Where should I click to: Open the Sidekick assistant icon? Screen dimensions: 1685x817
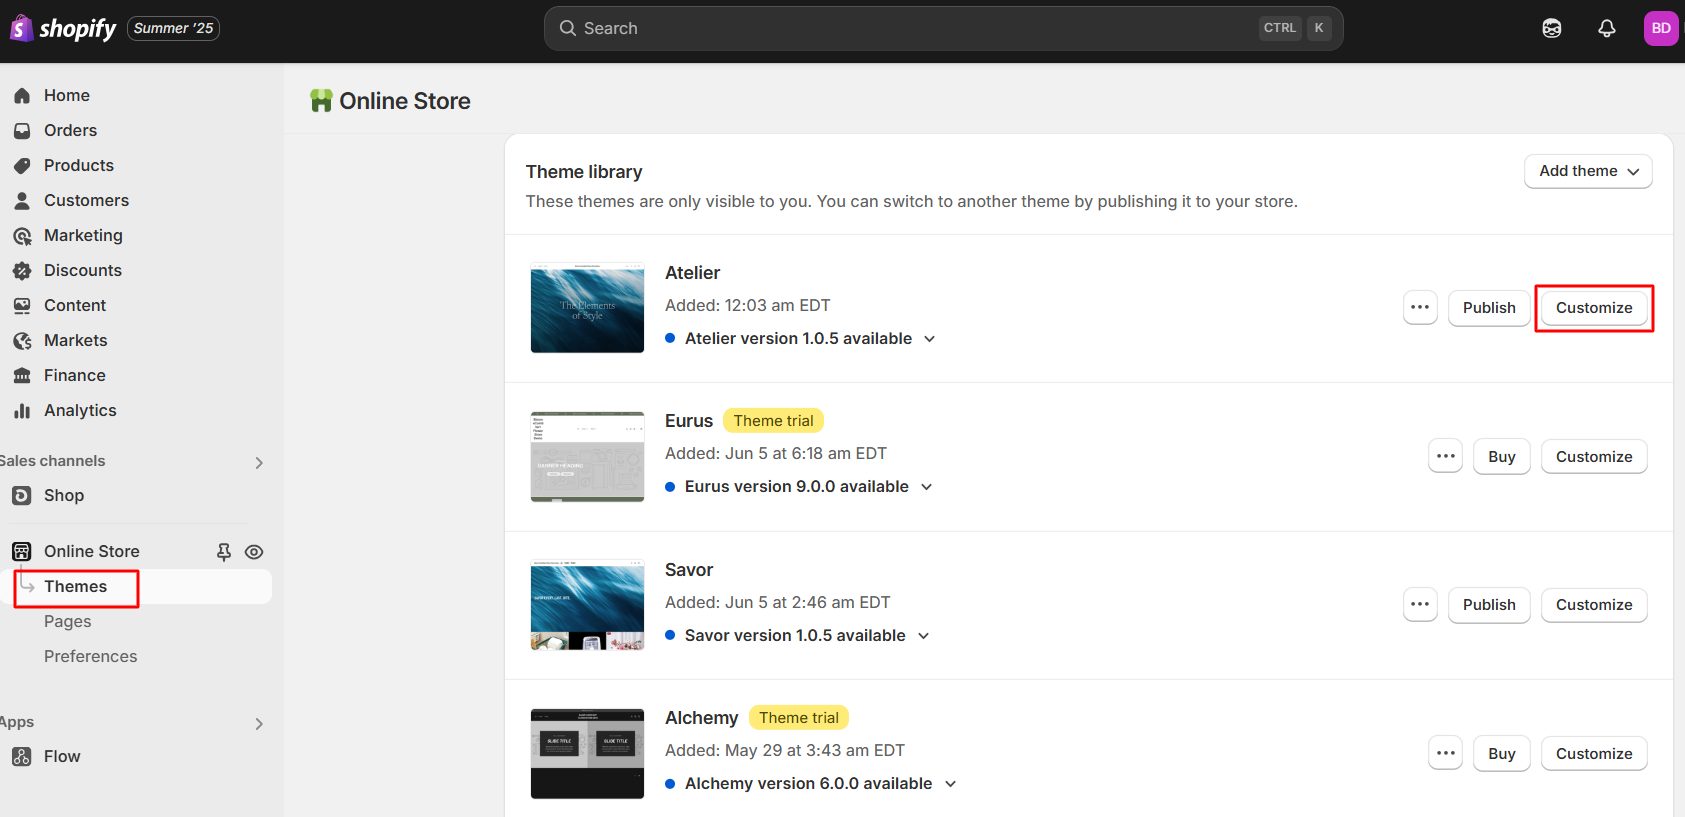[x=1552, y=28]
